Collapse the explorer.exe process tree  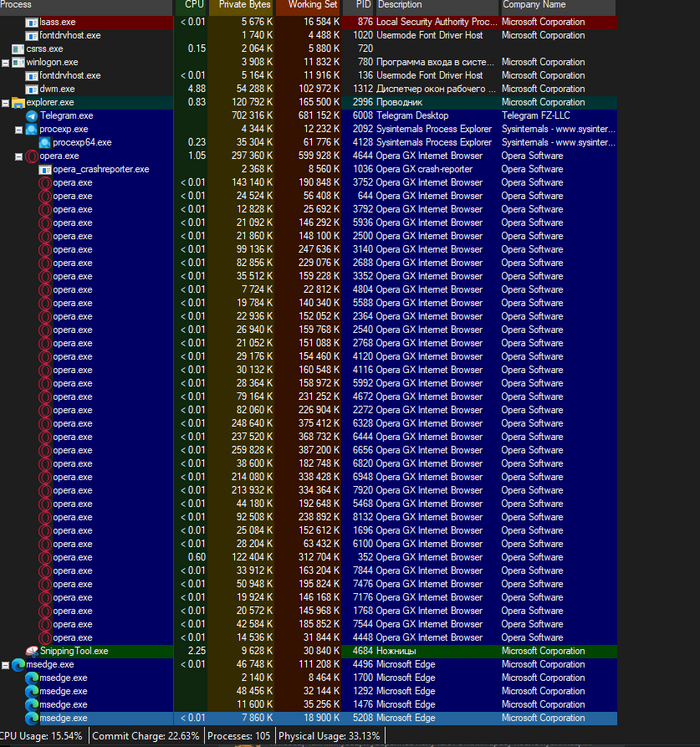tap(6, 102)
